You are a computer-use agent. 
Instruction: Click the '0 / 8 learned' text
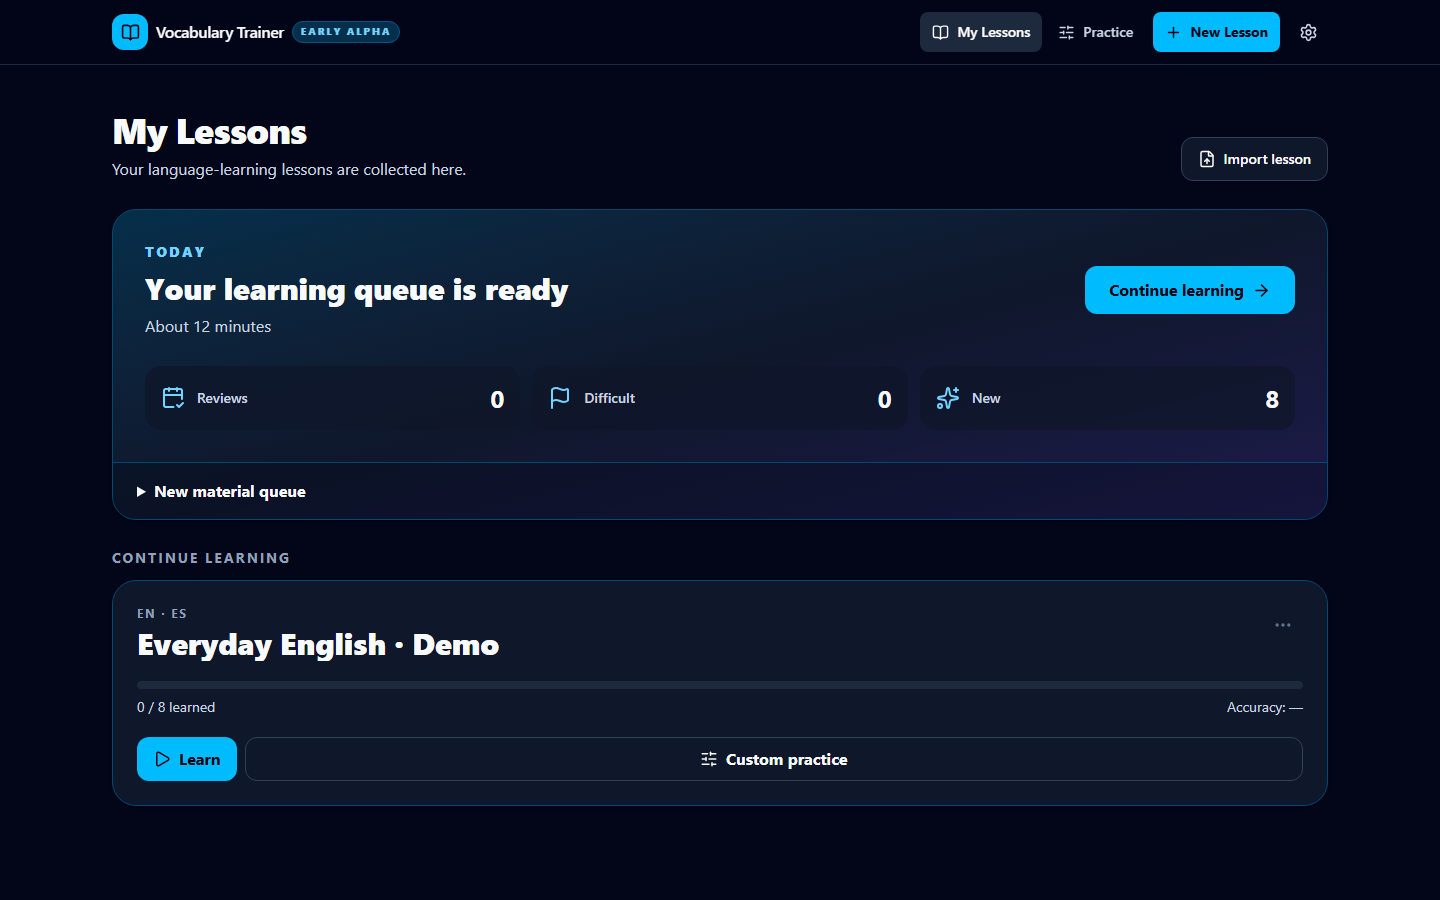point(176,707)
